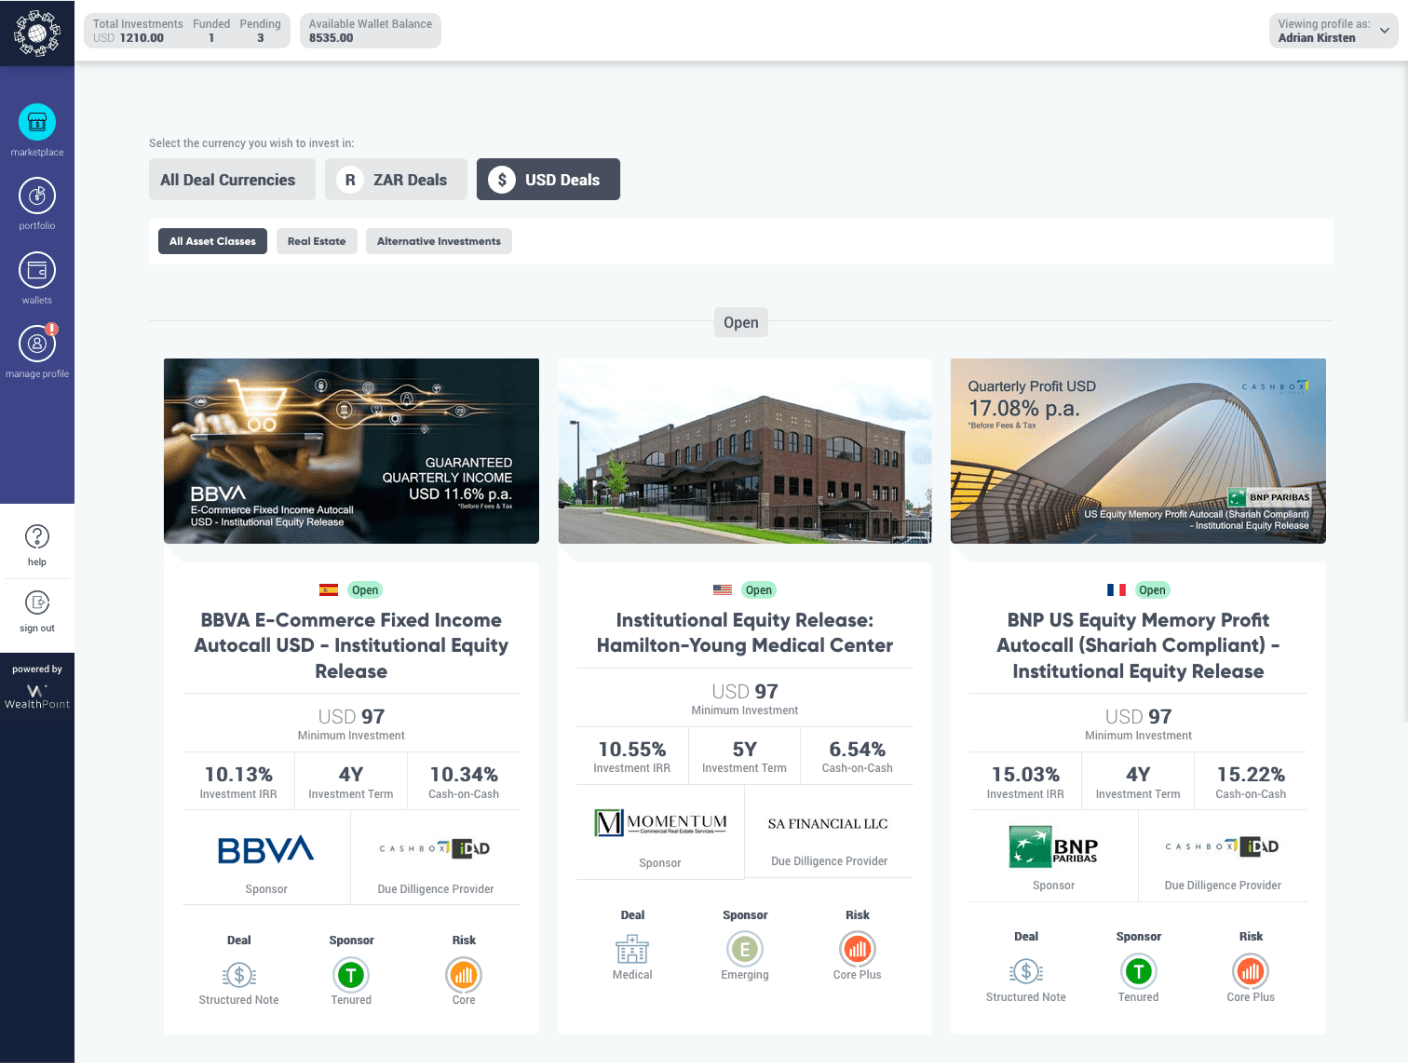Click the Spain flag on BBVA card
The image size is (1408, 1063).
tap(328, 590)
